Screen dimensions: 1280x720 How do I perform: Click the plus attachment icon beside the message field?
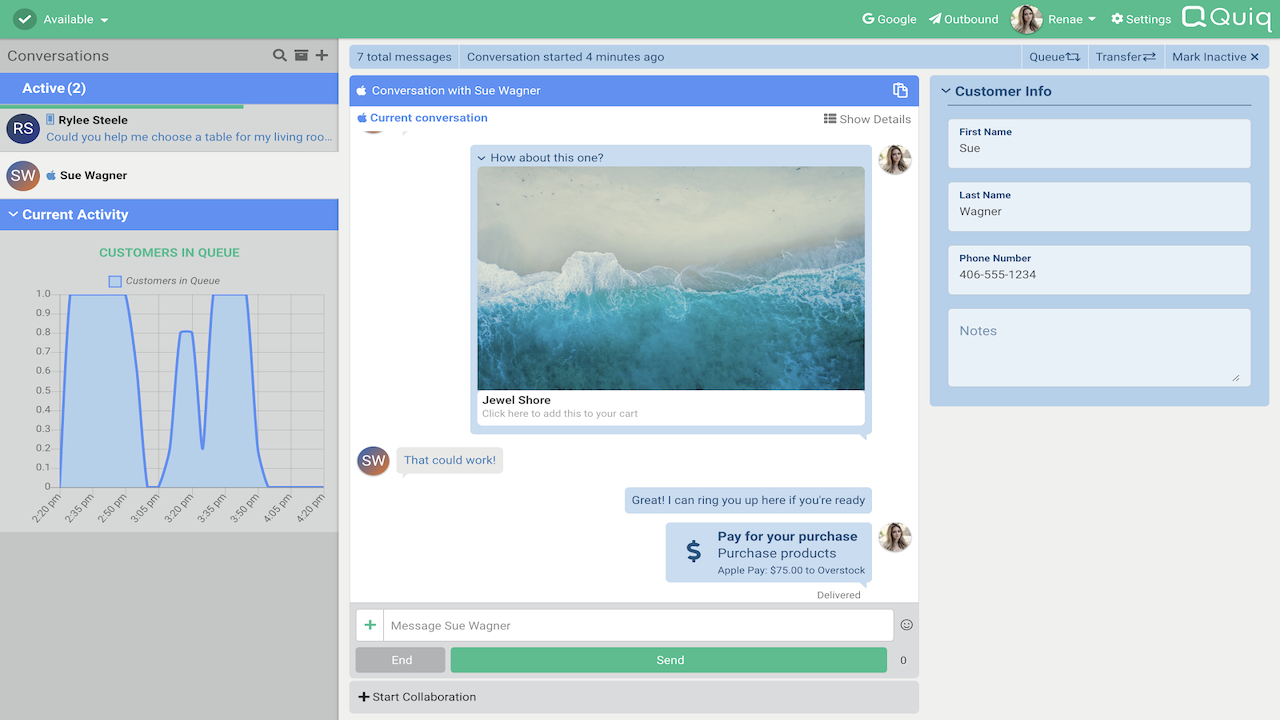click(x=370, y=625)
